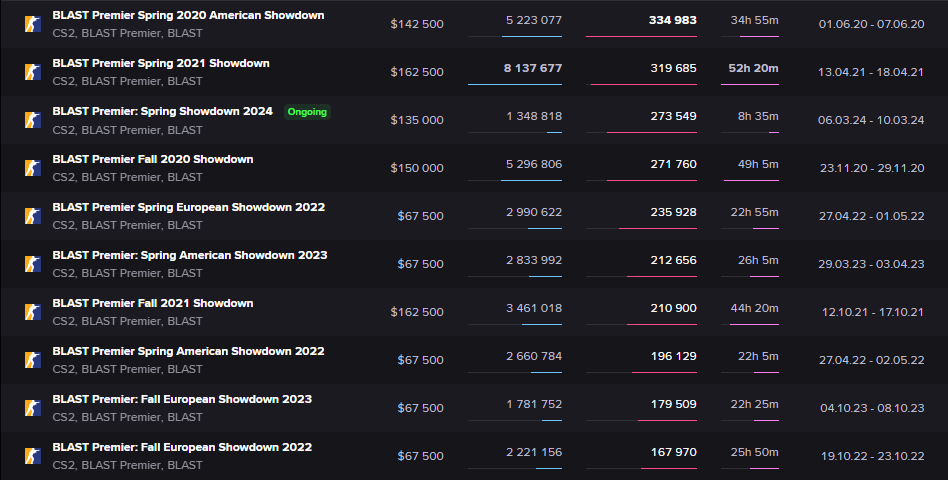948x480 pixels.
Task: Click peak viewers value 167 970
Action: coord(674,452)
